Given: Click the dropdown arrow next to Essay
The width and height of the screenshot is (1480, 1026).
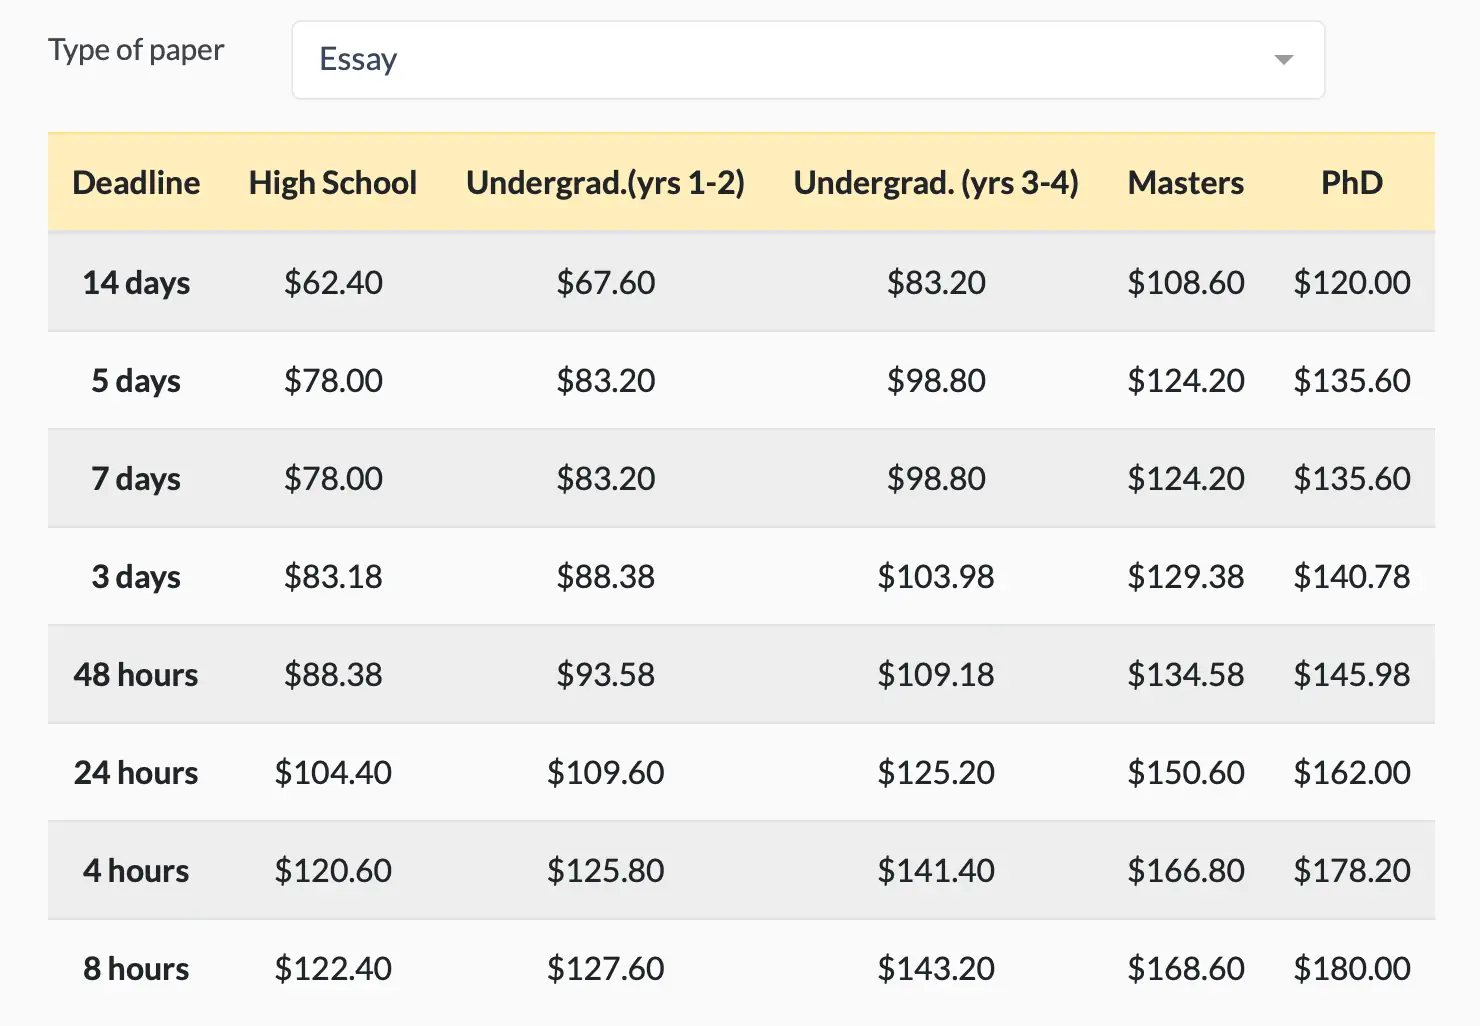Looking at the screenshot, I should (1283, 60).
